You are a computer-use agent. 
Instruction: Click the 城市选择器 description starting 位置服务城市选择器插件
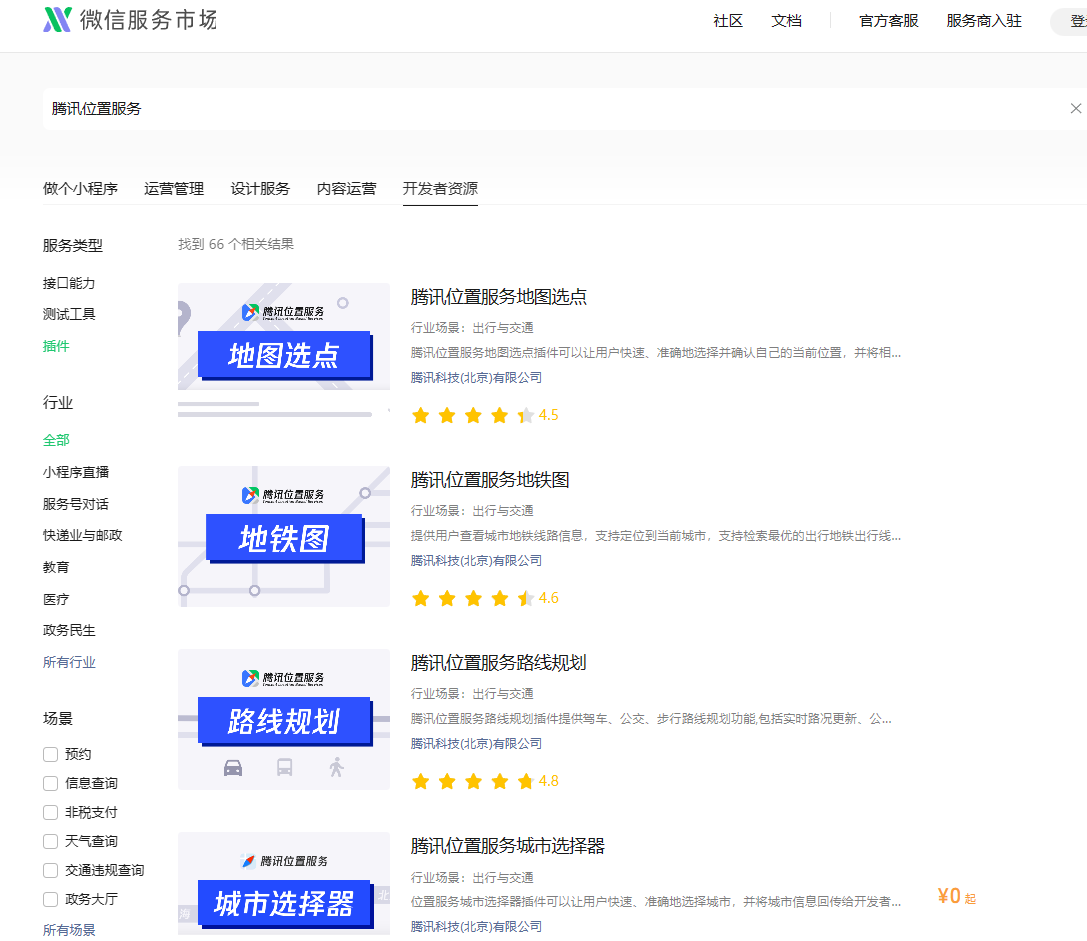[655, 902]
